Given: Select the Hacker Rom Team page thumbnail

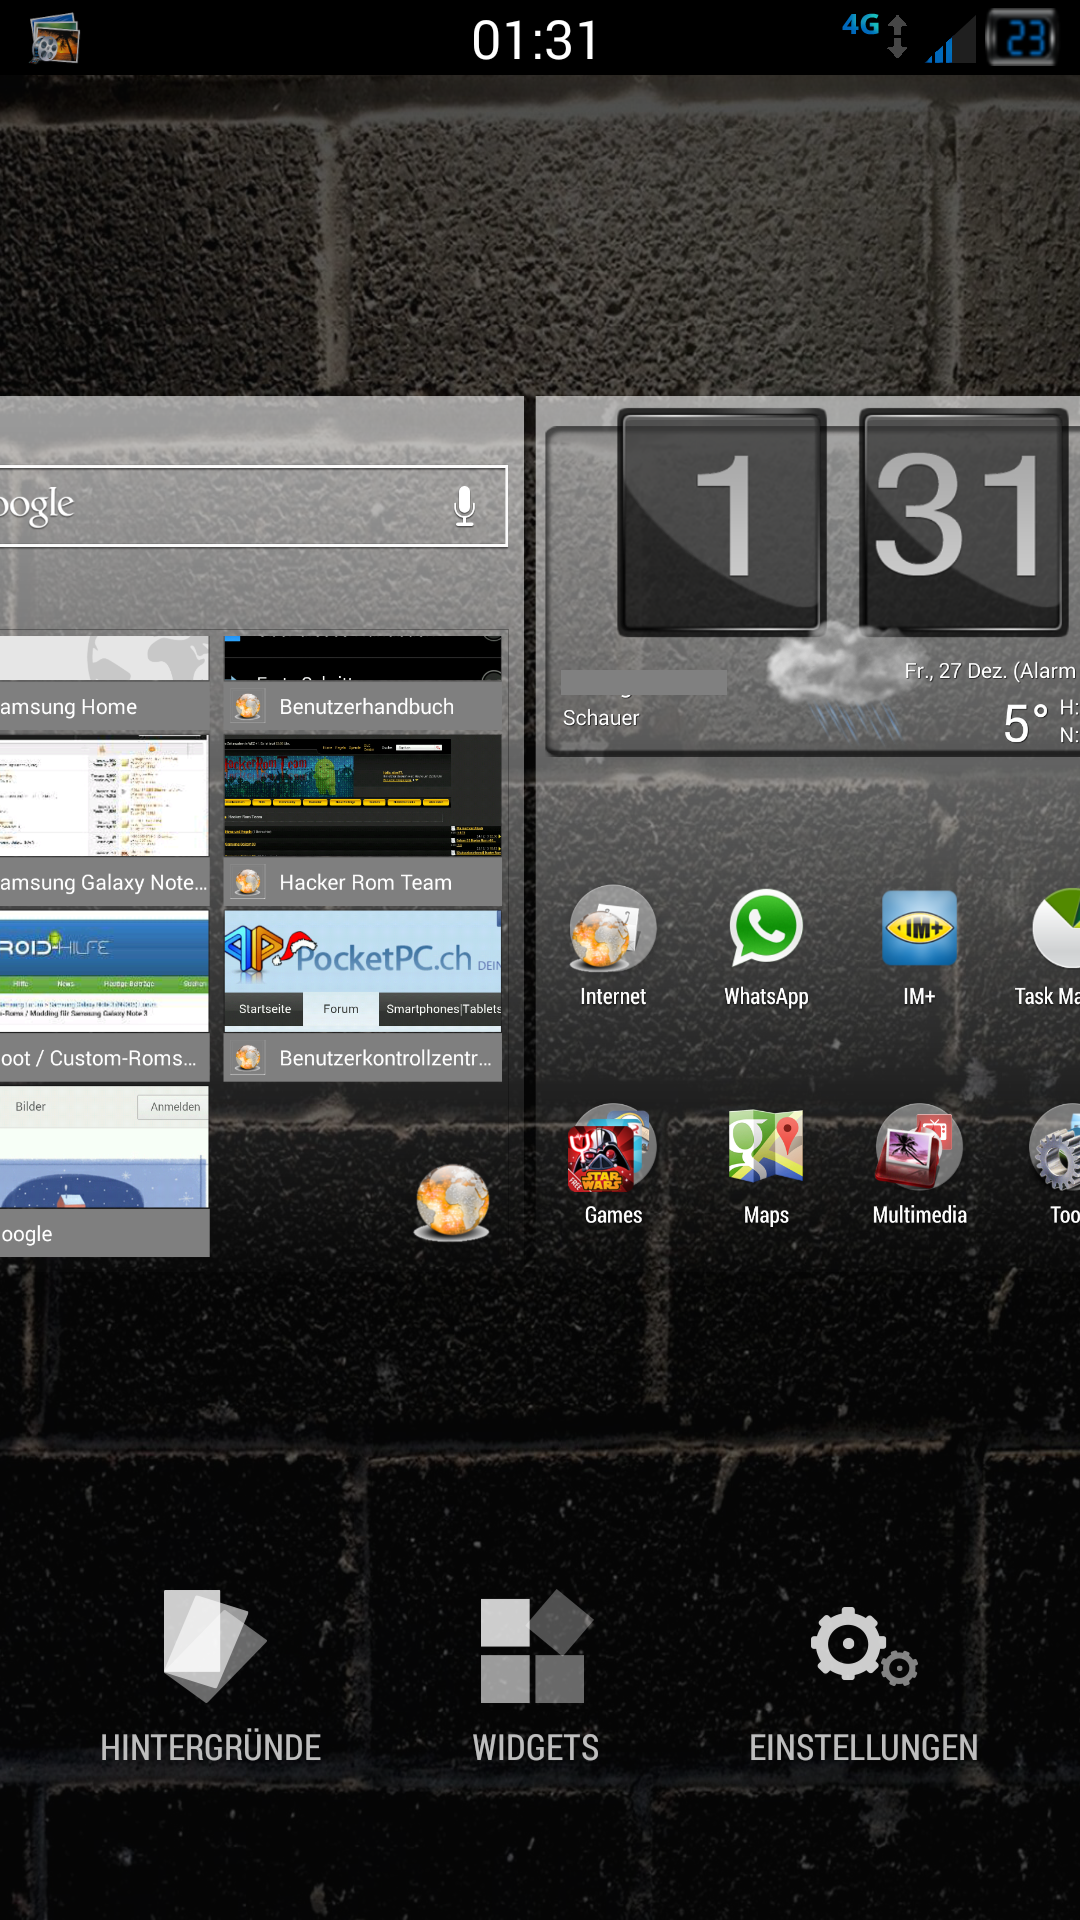Looking at the screenshot, I should (x=363, y=796).
